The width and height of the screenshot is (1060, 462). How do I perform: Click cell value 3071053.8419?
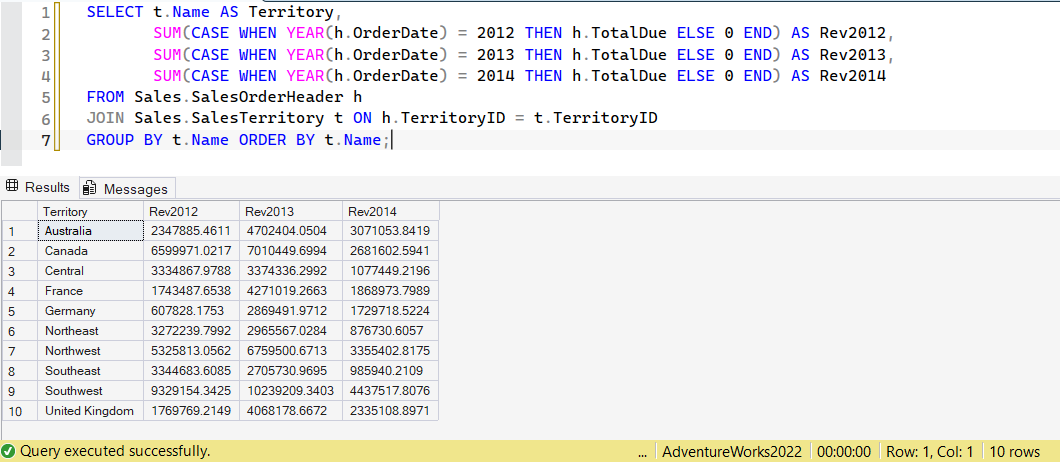[x=391, y=231]
